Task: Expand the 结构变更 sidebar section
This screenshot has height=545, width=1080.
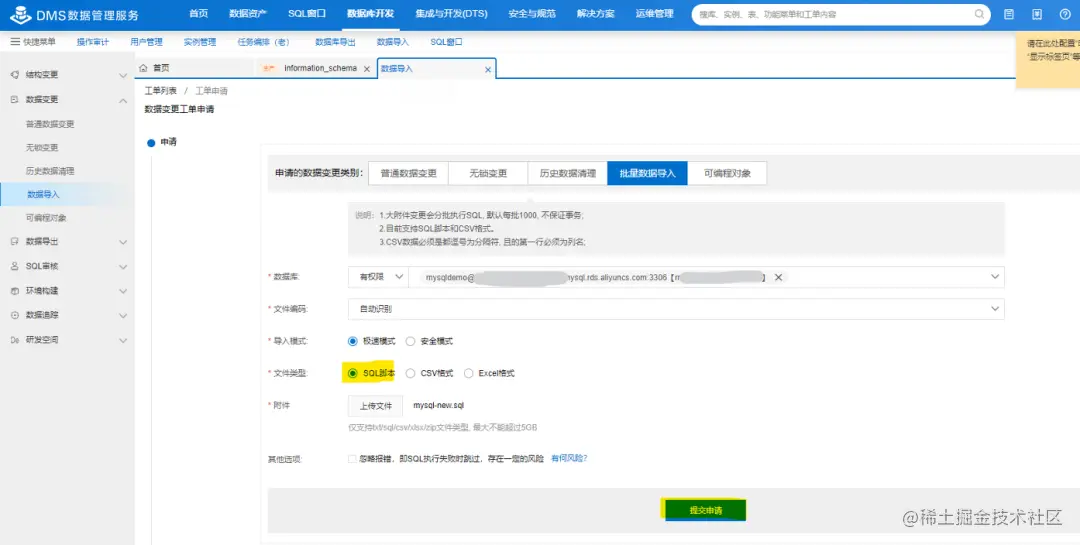Action: 123,75
